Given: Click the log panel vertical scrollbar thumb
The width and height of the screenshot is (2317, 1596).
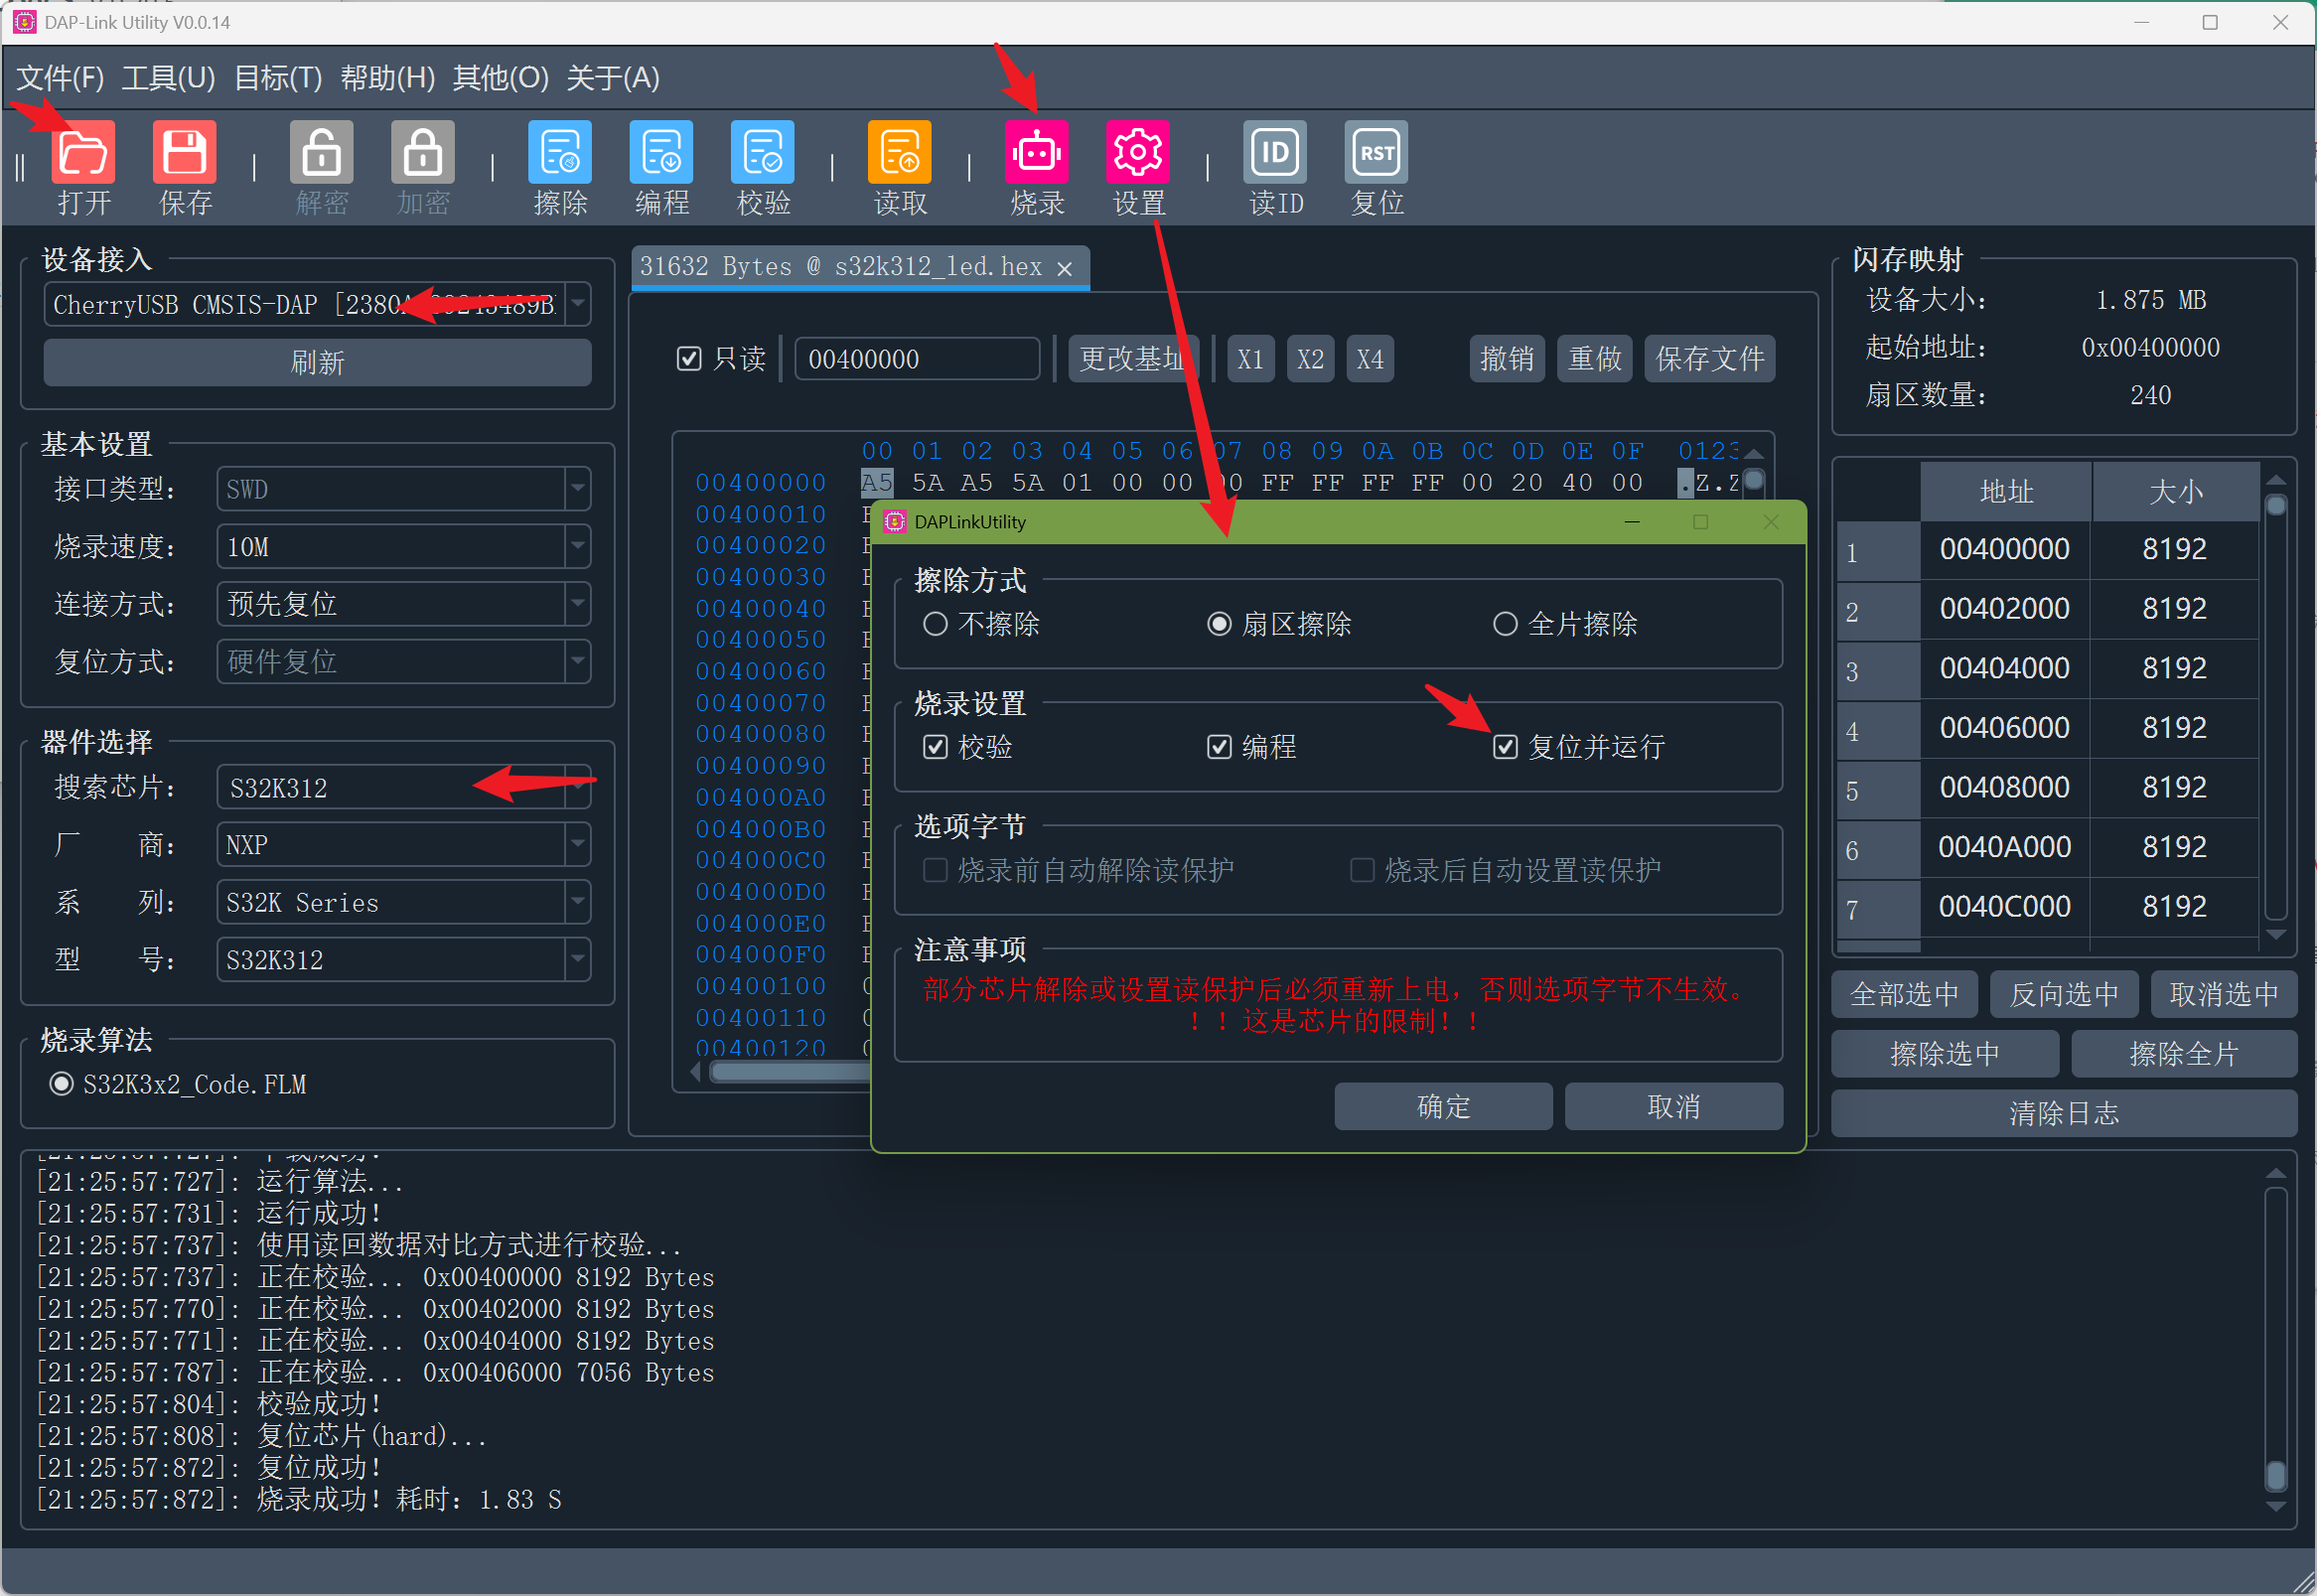Looking at the screenshot, I should (2275, 1475).
